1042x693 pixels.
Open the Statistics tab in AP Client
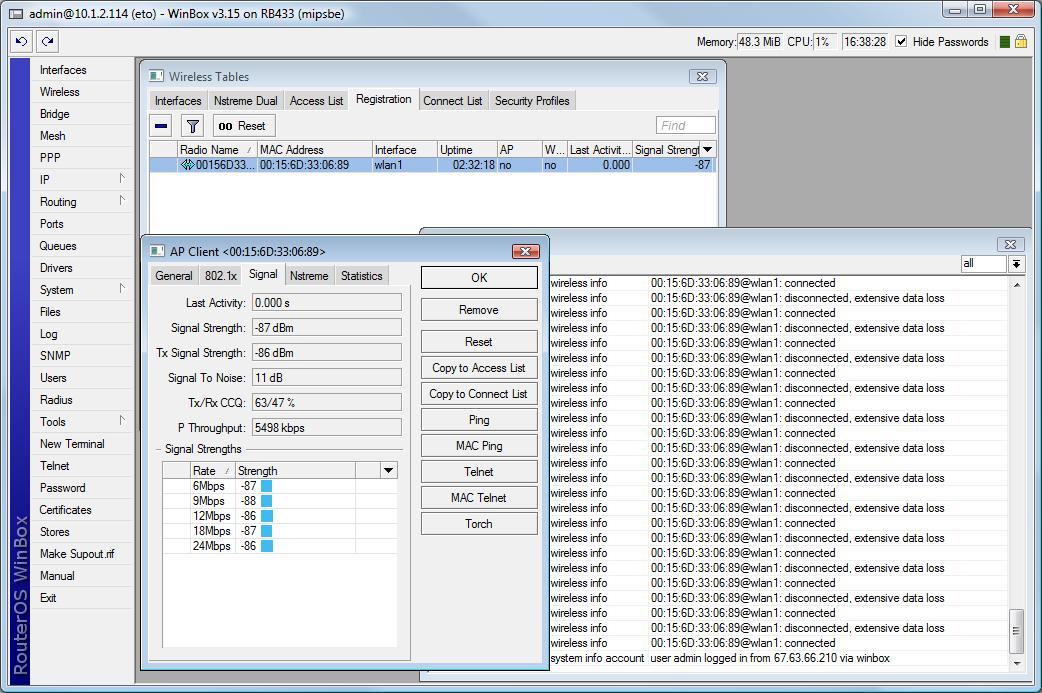pos(361,276)
